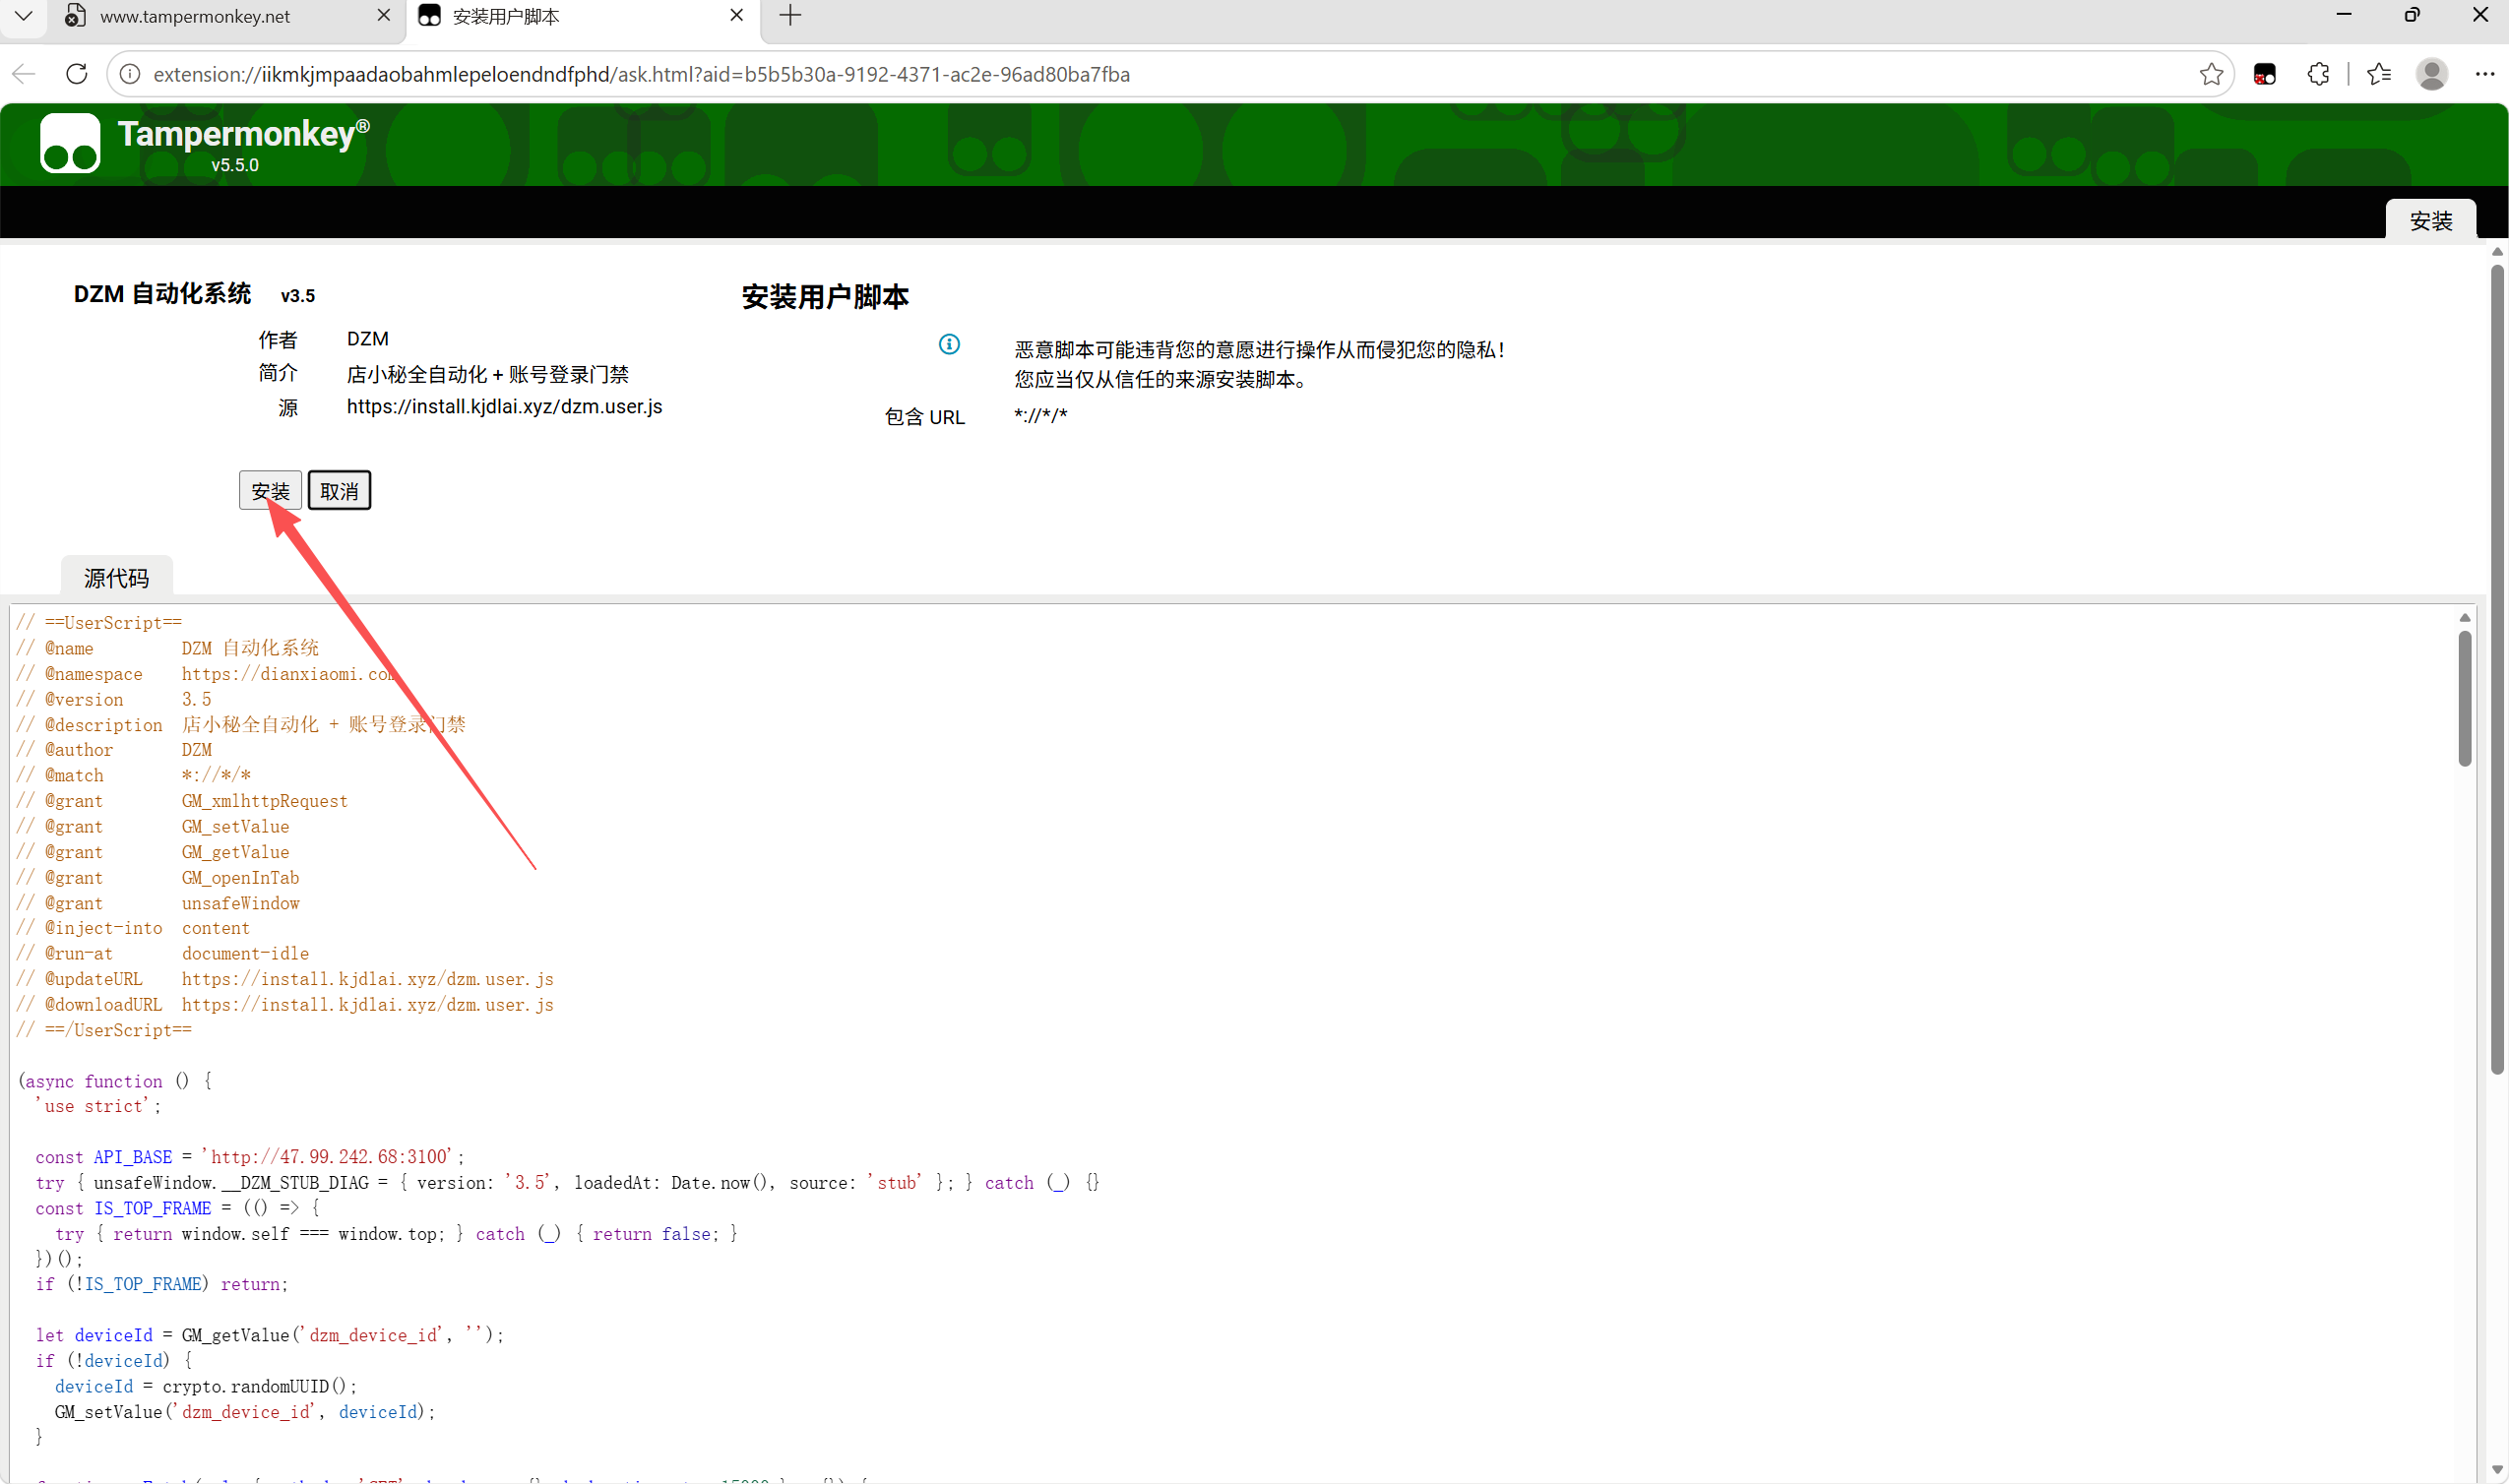Viewport: 2509px width, 1484px height.
Task: Close the 安装用户脚本 tab
Action: (x=736, y=16)
